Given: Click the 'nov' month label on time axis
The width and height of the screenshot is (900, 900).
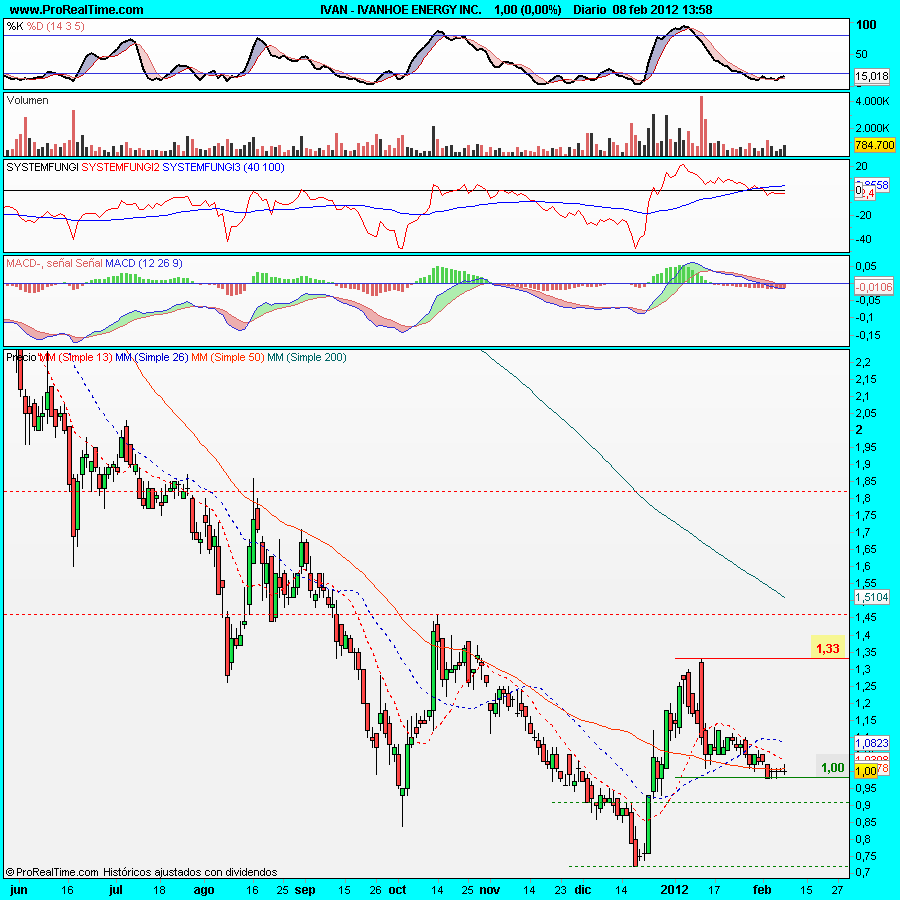Looking at the screenshot, I should pos(490,890).
